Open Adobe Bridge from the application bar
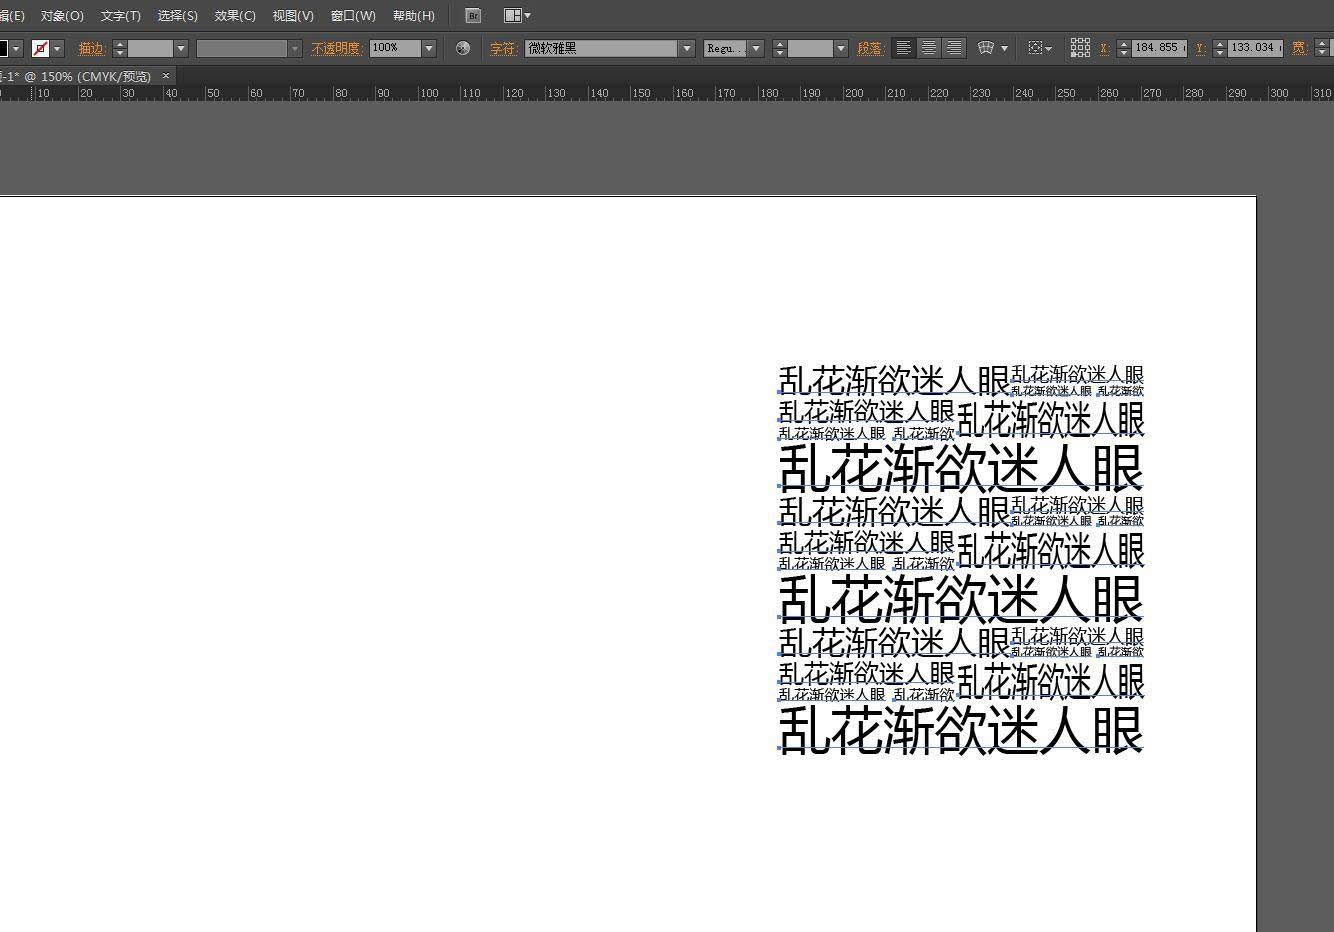Viewport: 1334px width, 932px height. tap(471, 15)
